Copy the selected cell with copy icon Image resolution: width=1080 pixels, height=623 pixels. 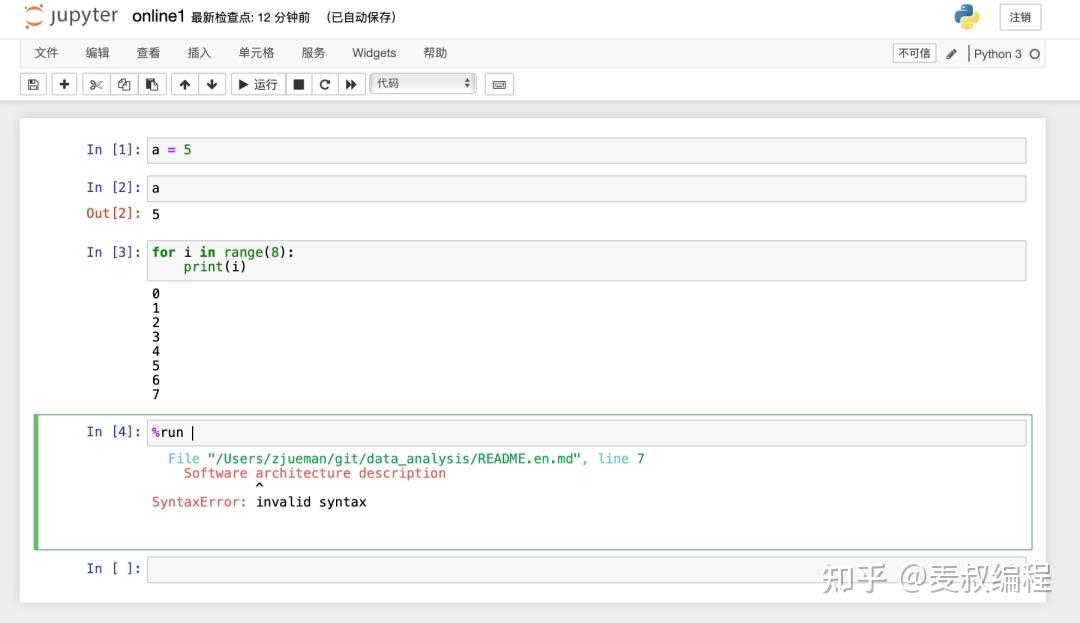point(123,84)
